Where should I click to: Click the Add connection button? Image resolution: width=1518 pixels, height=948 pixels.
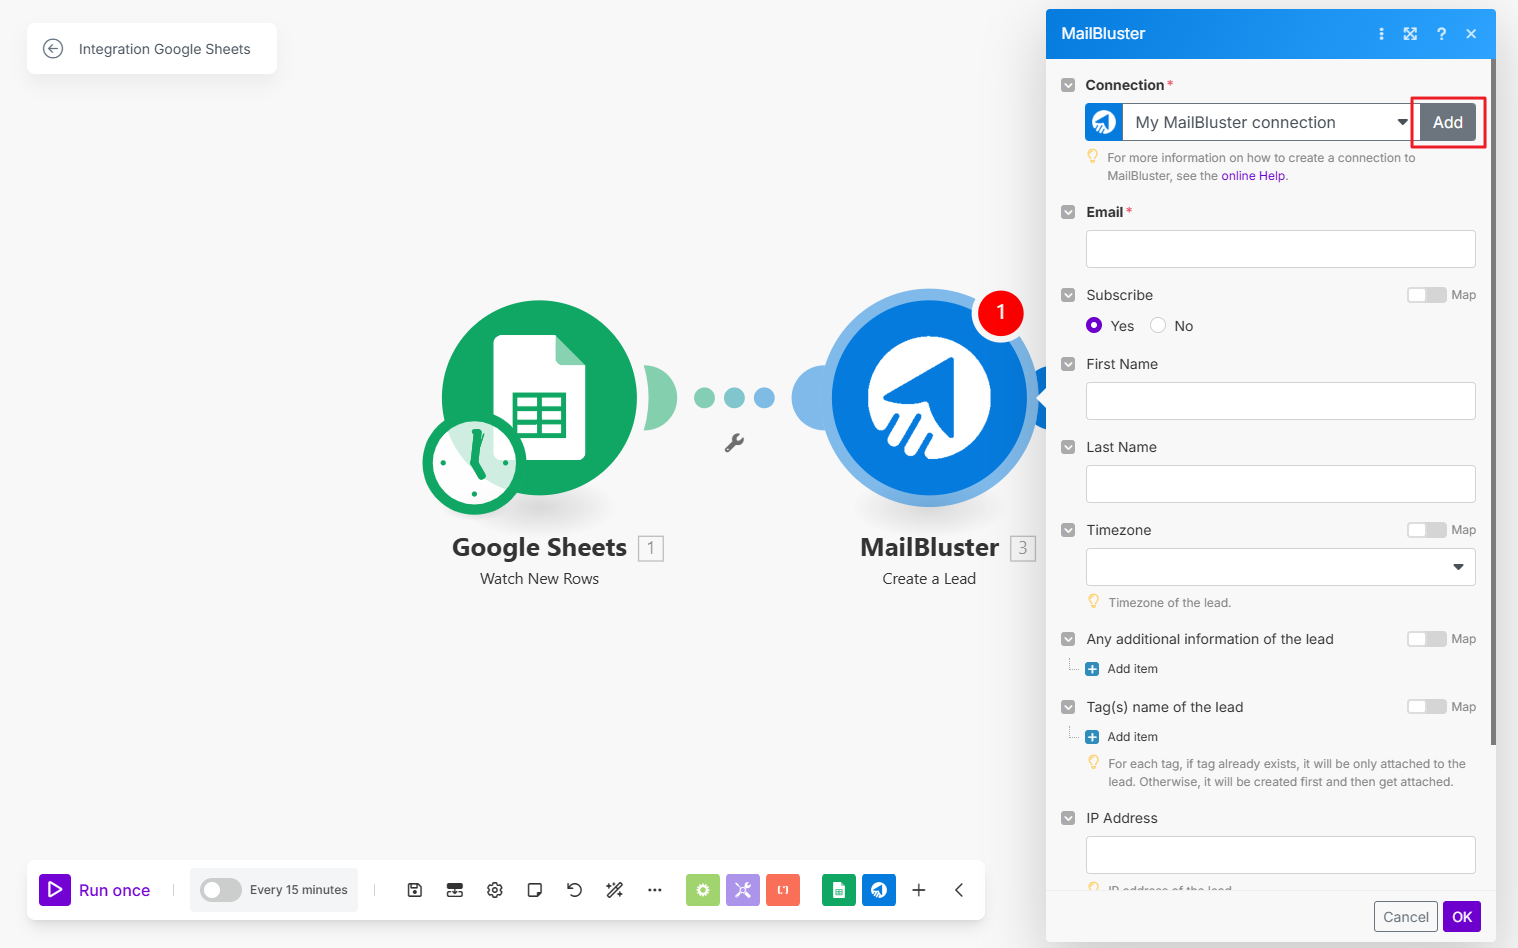[1447, 123]
